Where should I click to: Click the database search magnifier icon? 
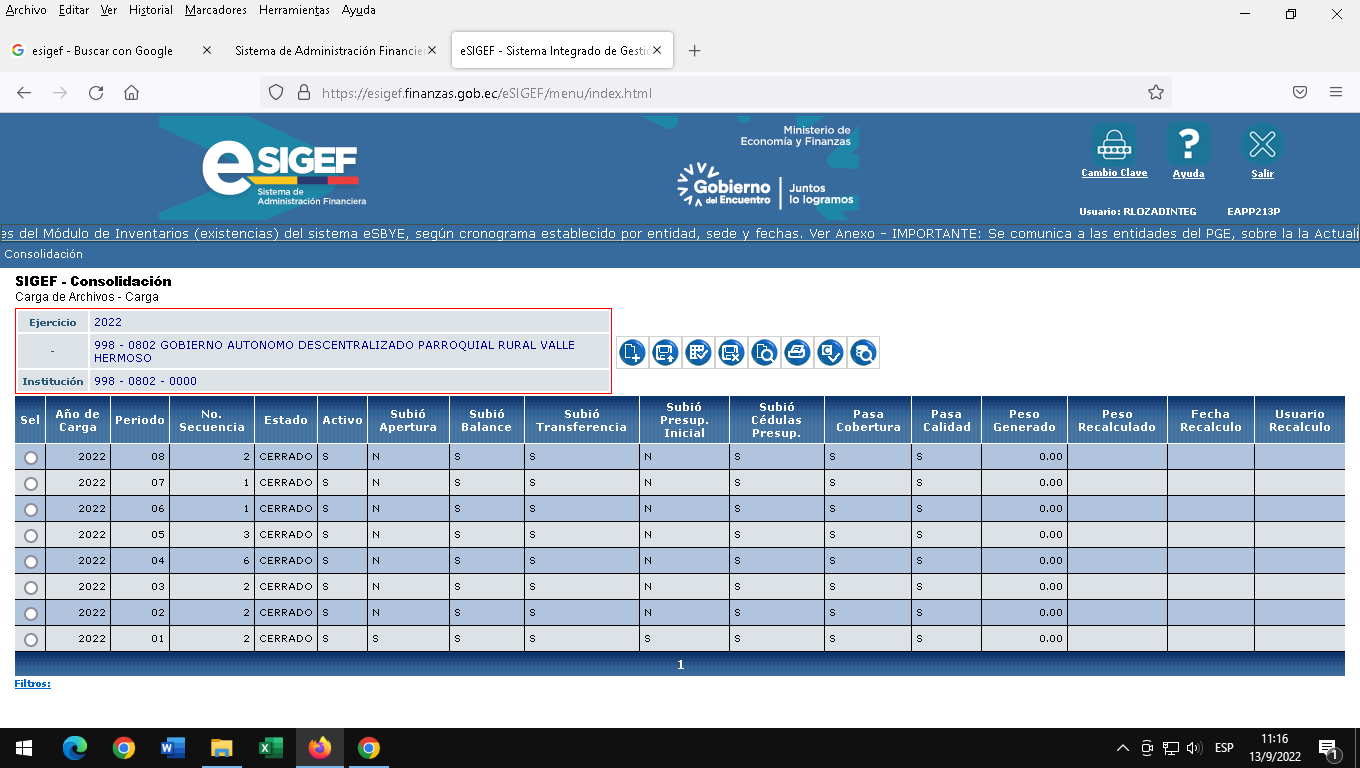point(863,352)
